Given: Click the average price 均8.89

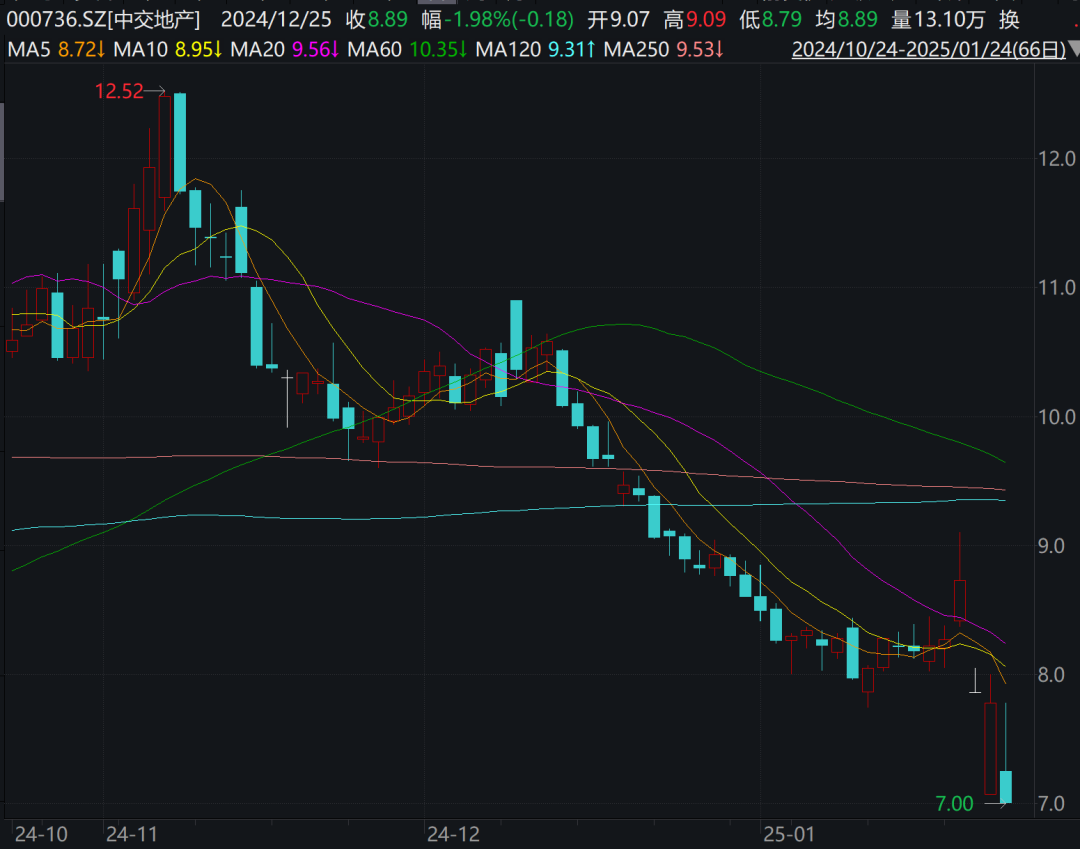Looking at the screenshot, I should (847, 19).
